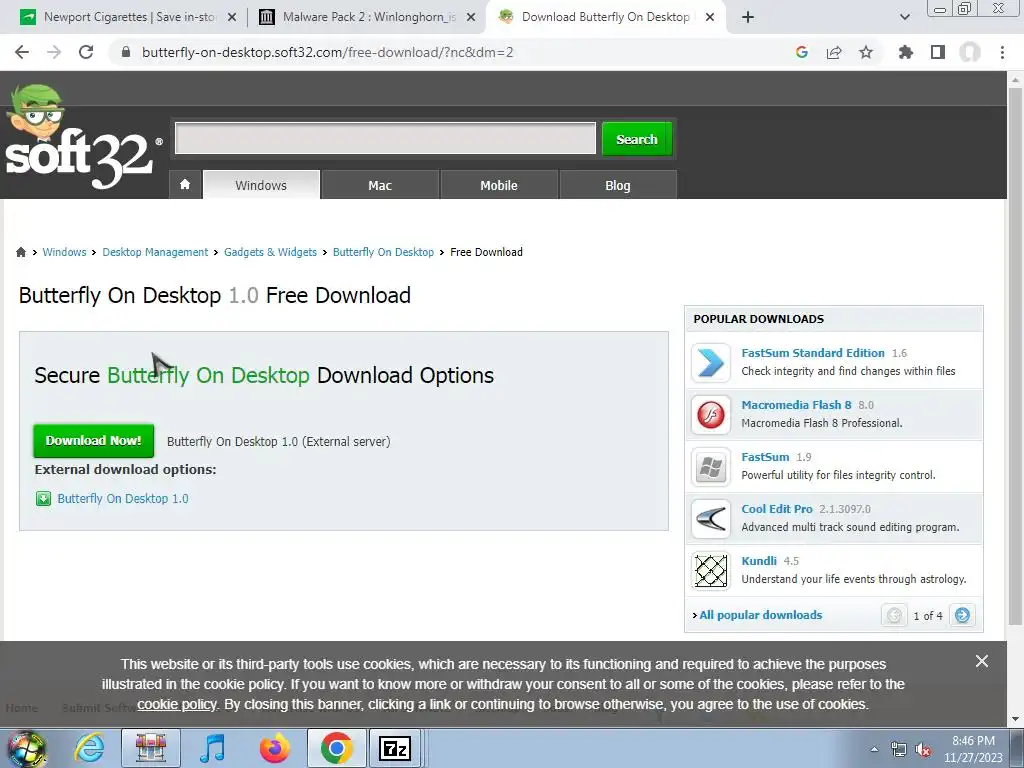Viewport: 1024px width, 768px height.
Task: Close the Malware Pack 2 tab
Action: click(471, 18)
